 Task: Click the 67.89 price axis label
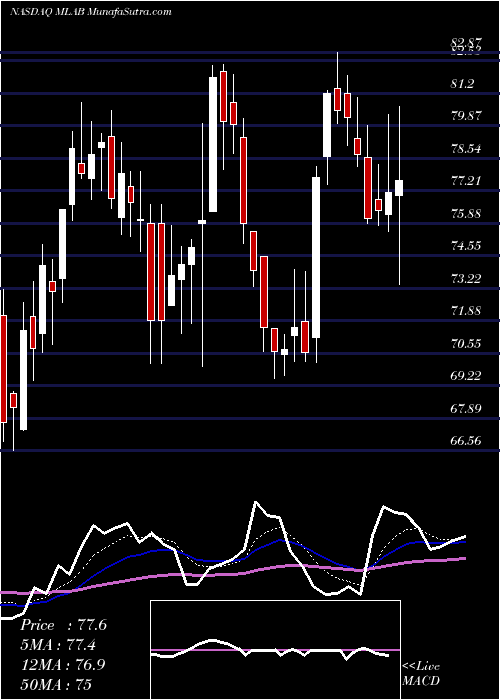coord(467,408)
